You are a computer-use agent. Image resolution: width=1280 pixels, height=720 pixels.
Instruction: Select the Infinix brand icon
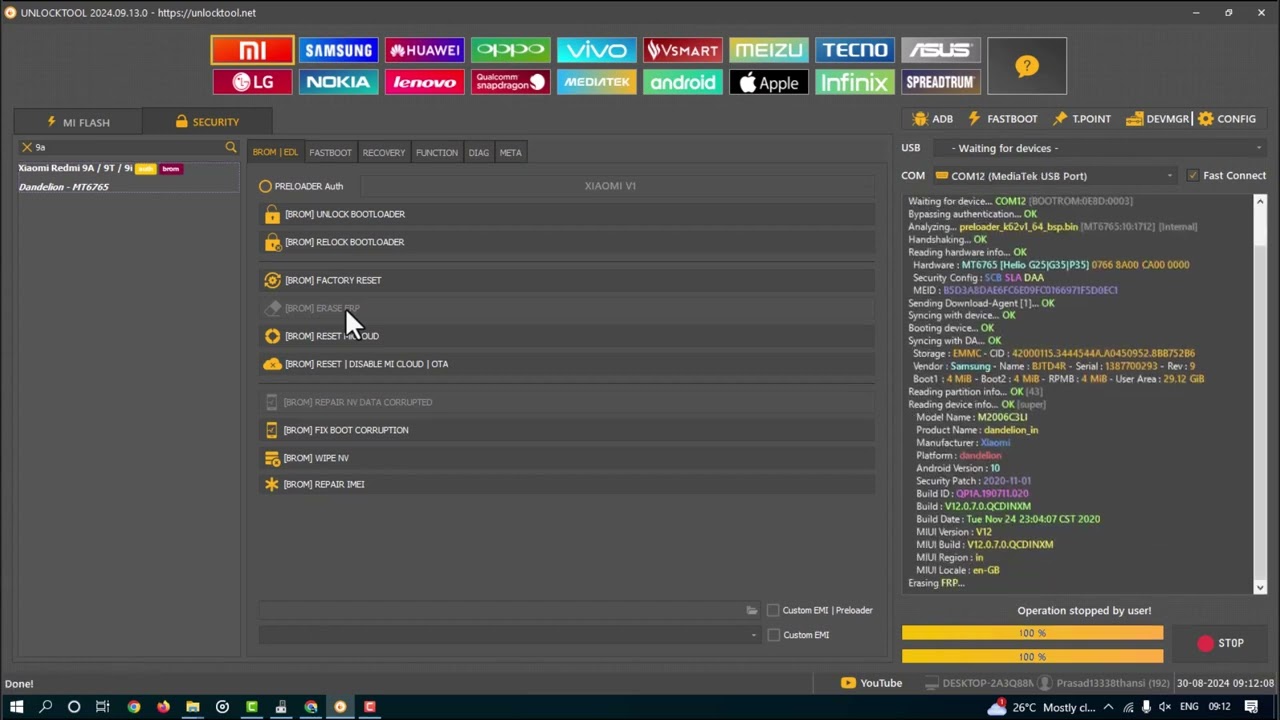point(855,82)
